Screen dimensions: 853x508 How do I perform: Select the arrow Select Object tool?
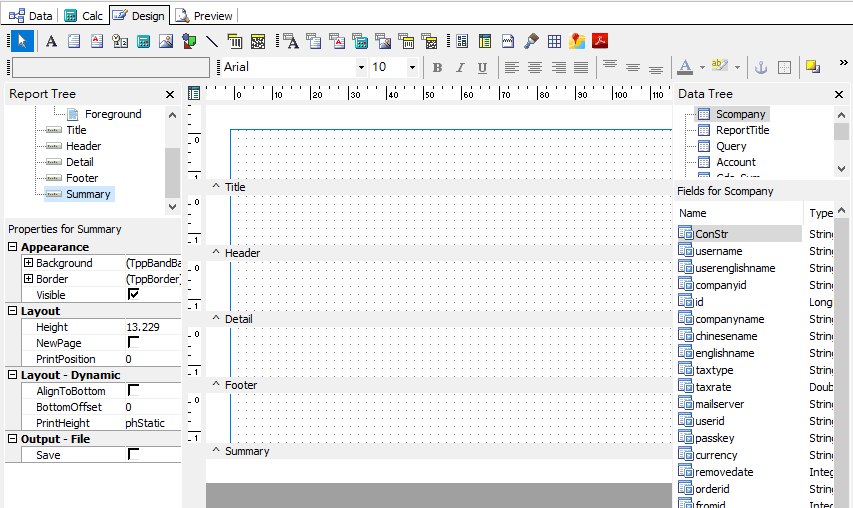point(22,41)
